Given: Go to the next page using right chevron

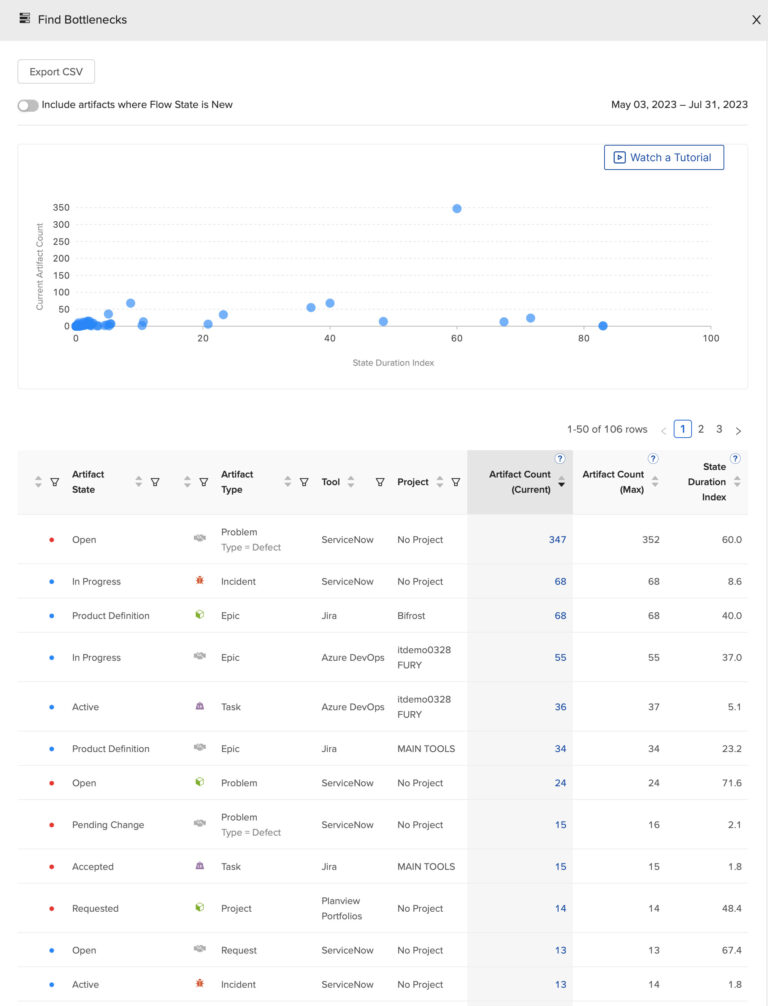Looking at the screenshot, I should pyautogui.click(x=738, y=430).
